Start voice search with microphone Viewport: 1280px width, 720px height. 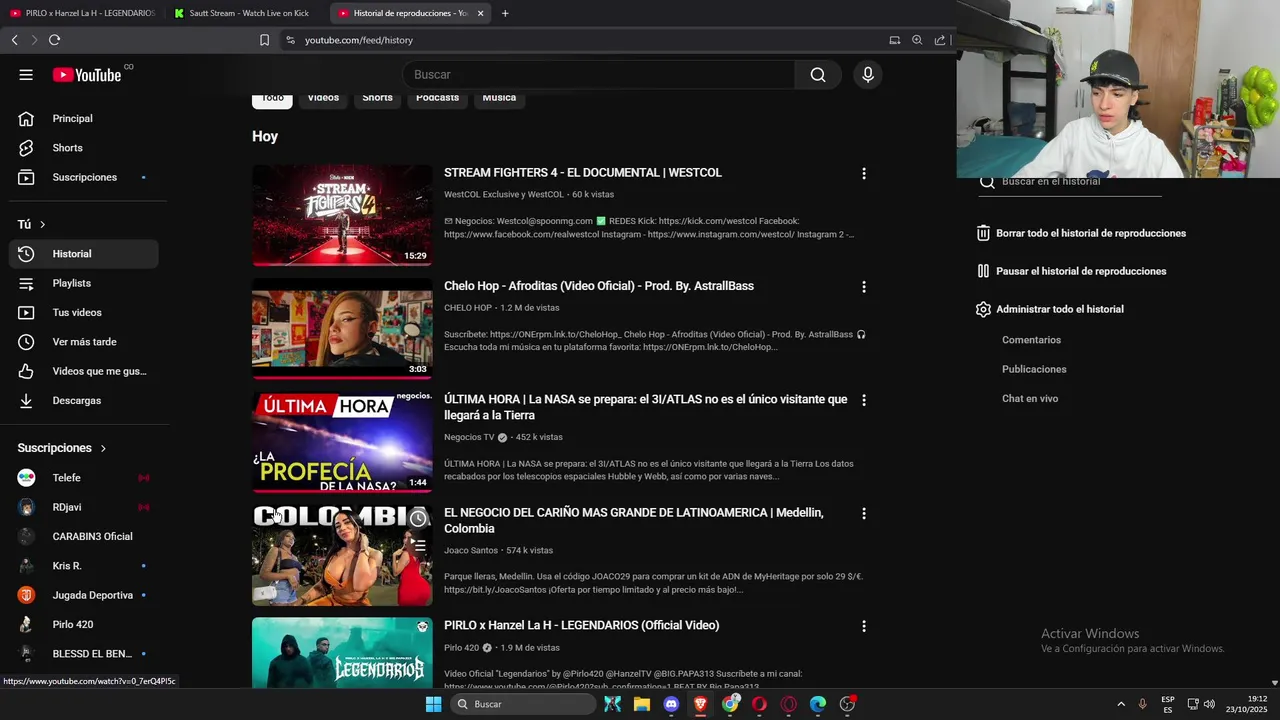click(867, 75)
